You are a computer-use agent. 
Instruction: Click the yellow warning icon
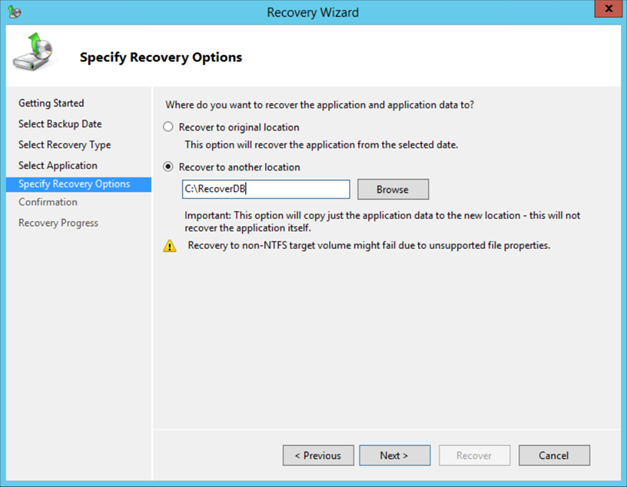pos(170,246)
